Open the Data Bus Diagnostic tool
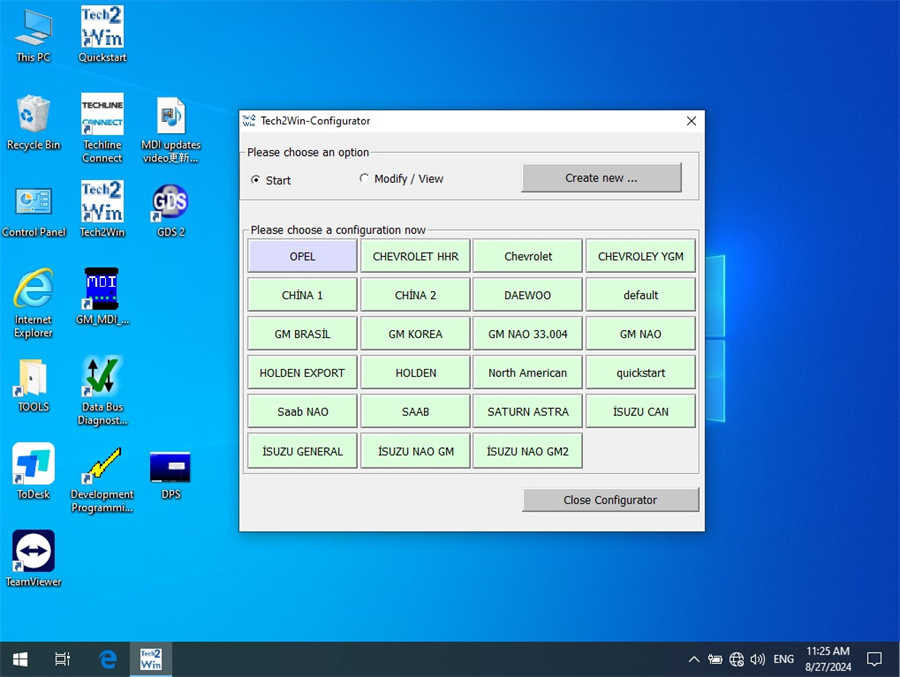 (x=101, y=380)
